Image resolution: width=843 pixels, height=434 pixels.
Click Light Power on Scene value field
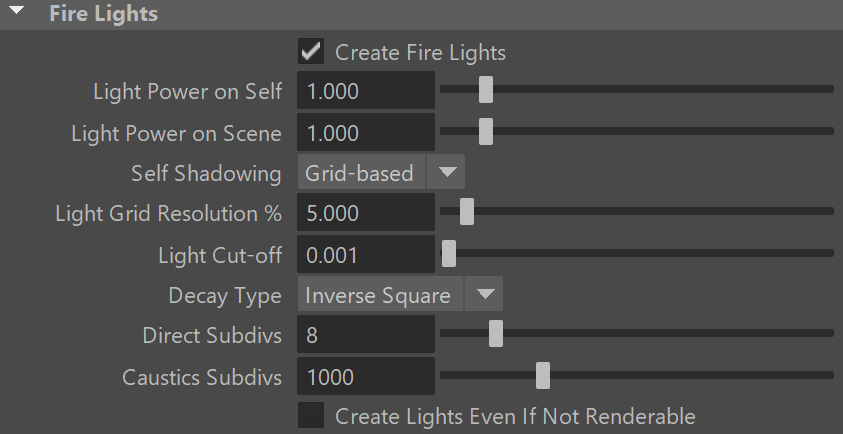click(x=365, y=133)
